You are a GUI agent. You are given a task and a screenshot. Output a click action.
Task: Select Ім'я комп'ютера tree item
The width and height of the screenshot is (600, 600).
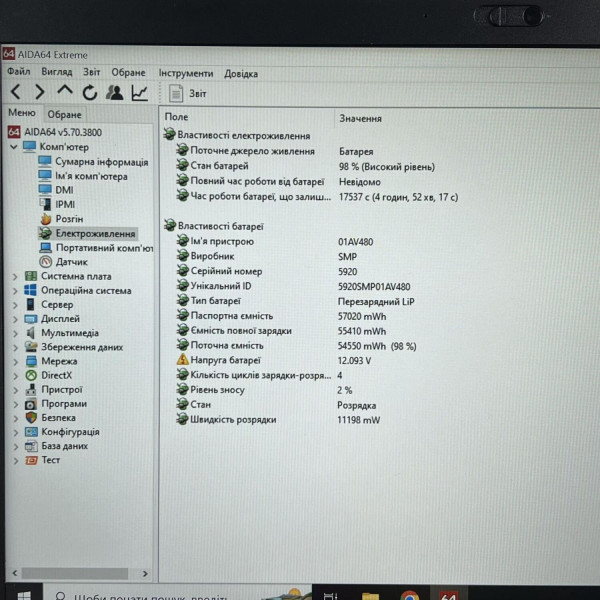coord(83,176)
